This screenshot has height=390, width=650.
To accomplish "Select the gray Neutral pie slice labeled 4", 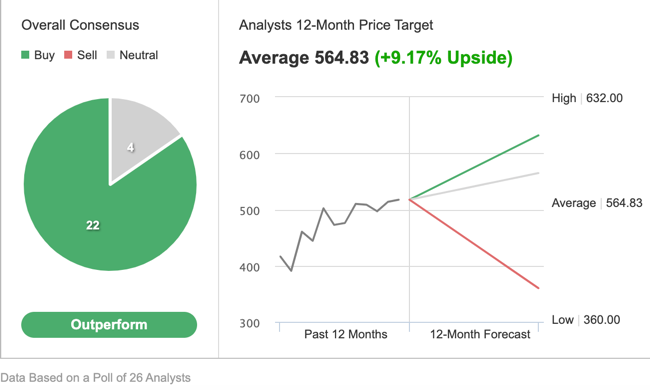I will [x=139, y=137].
